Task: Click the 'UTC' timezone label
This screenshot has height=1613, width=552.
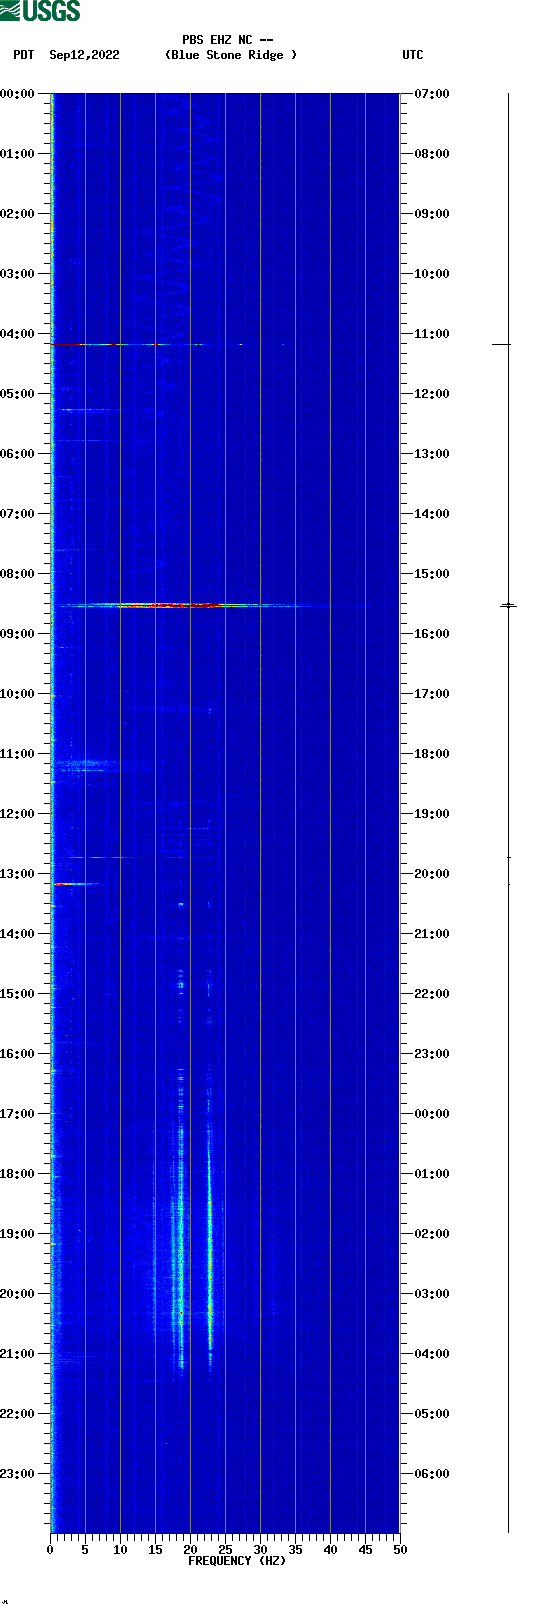Action: (413, 55)
